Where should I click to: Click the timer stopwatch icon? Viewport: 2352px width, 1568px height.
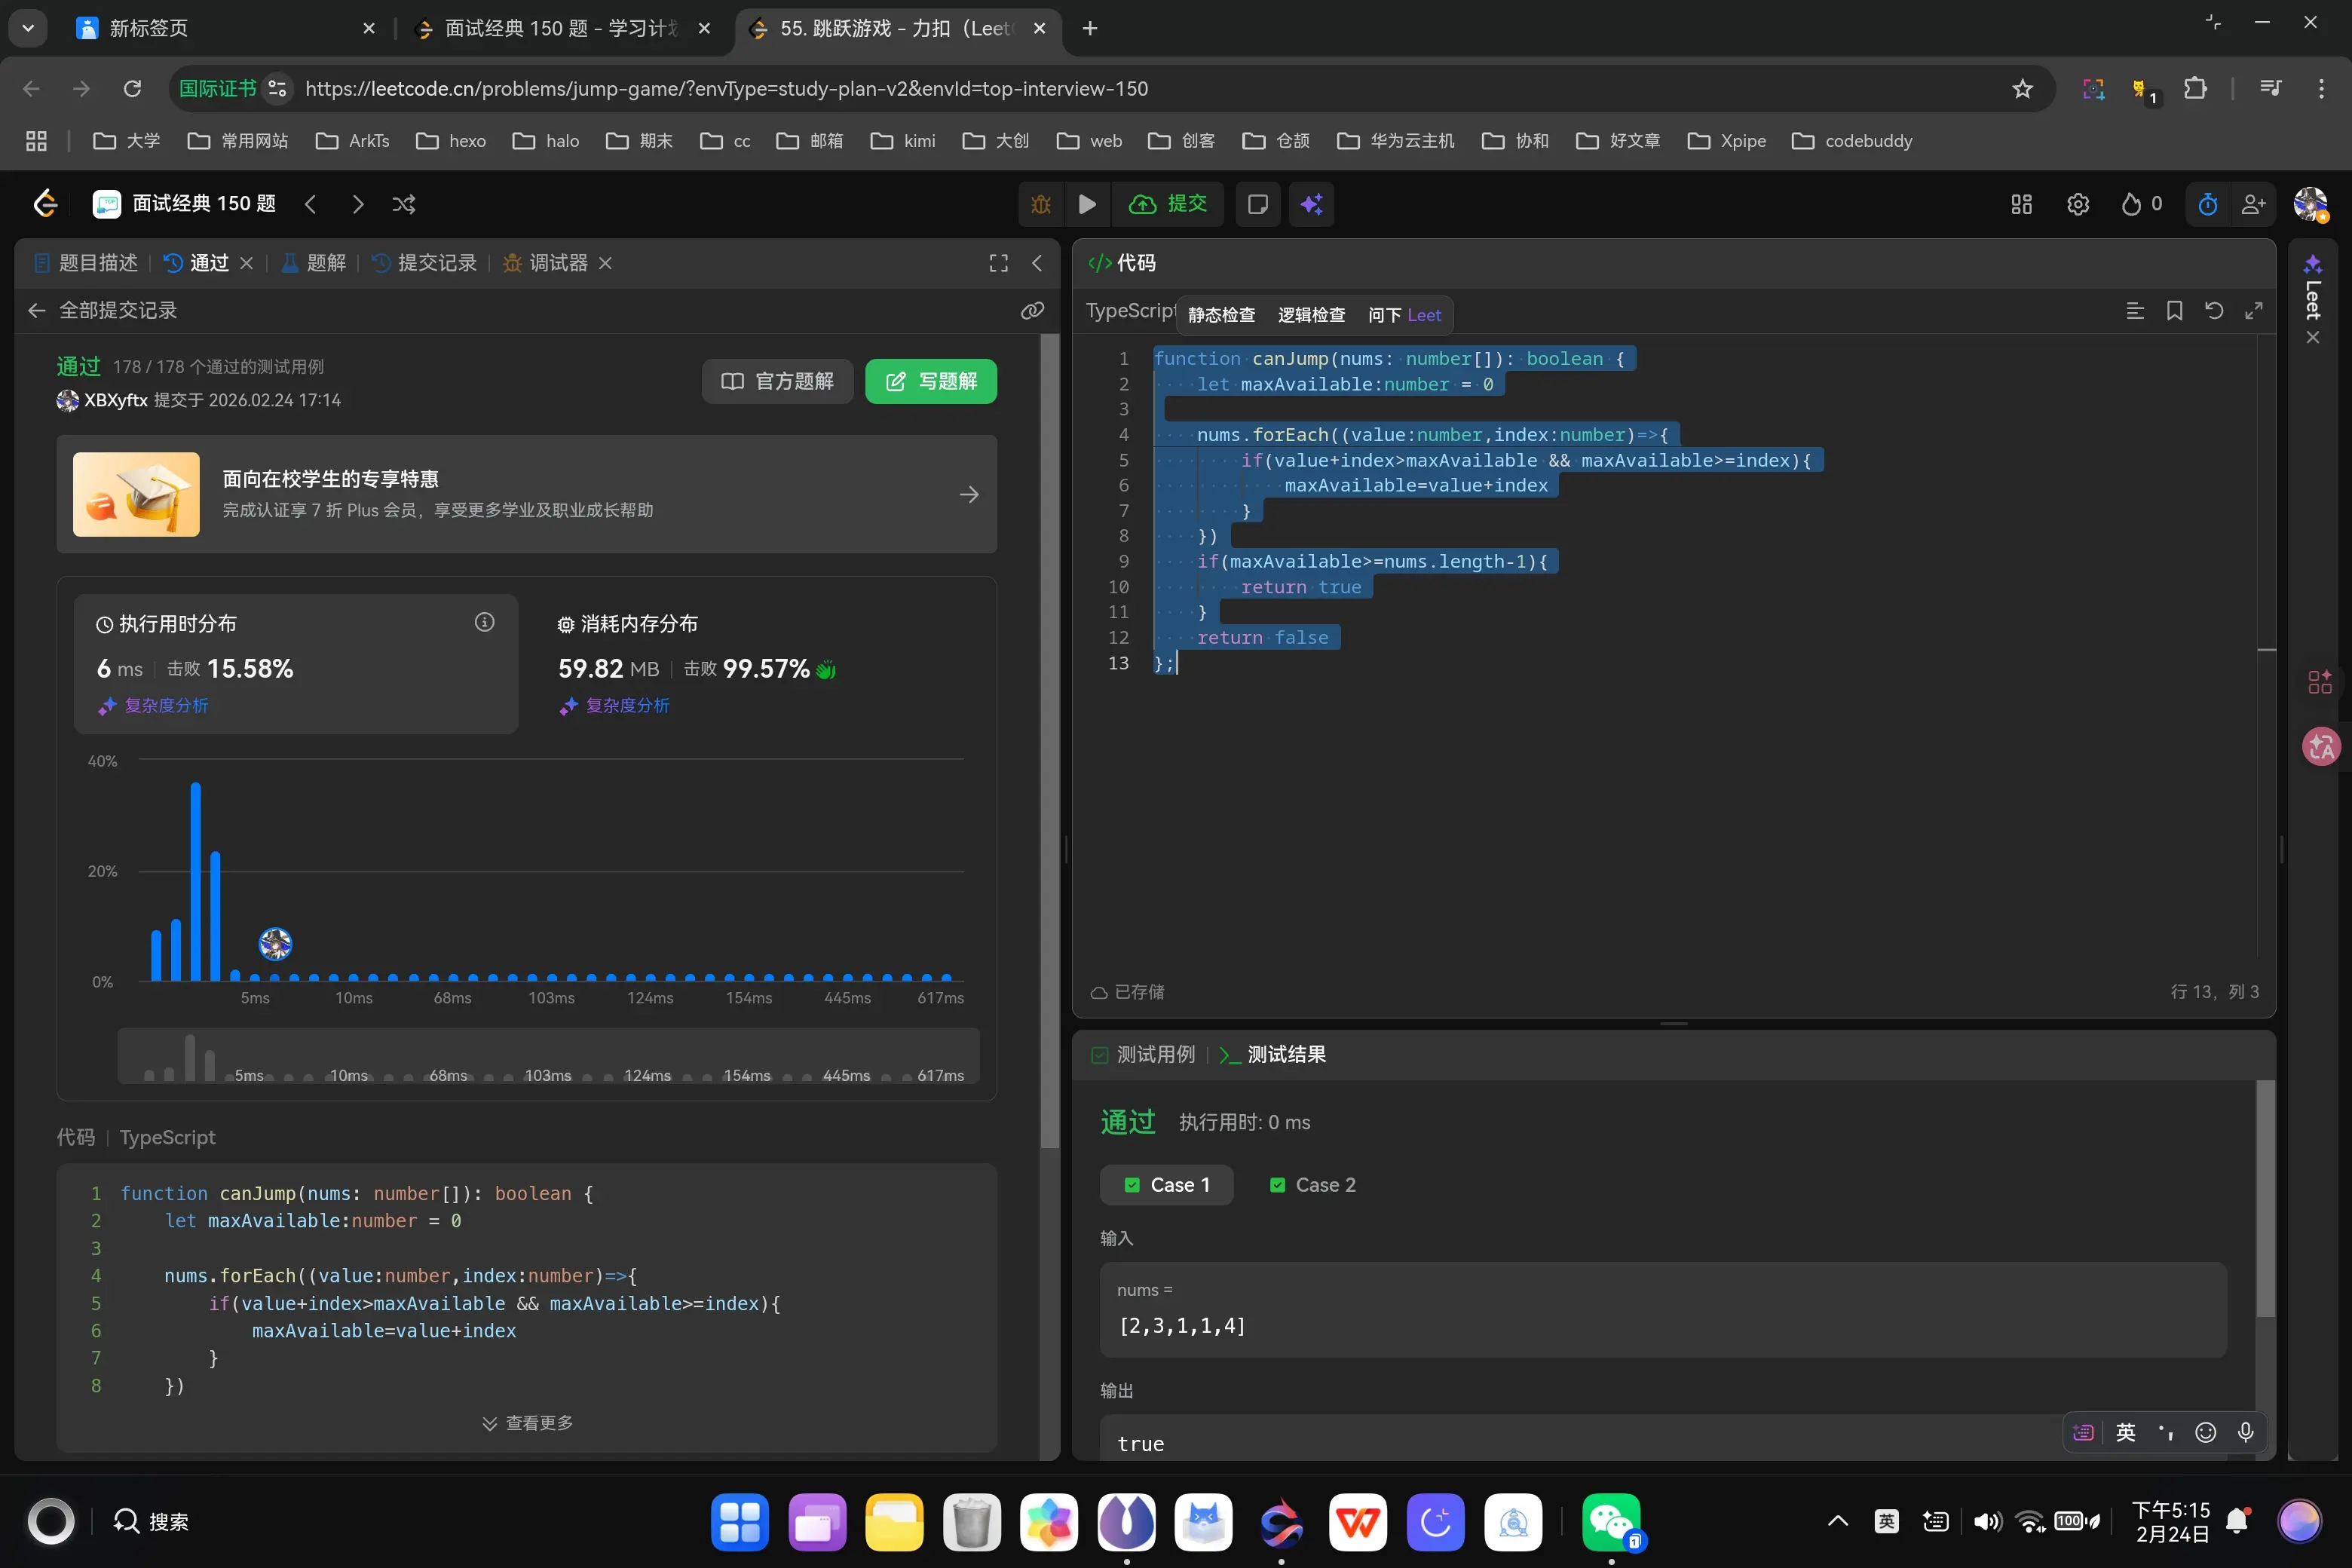(x=2207, y=204)
